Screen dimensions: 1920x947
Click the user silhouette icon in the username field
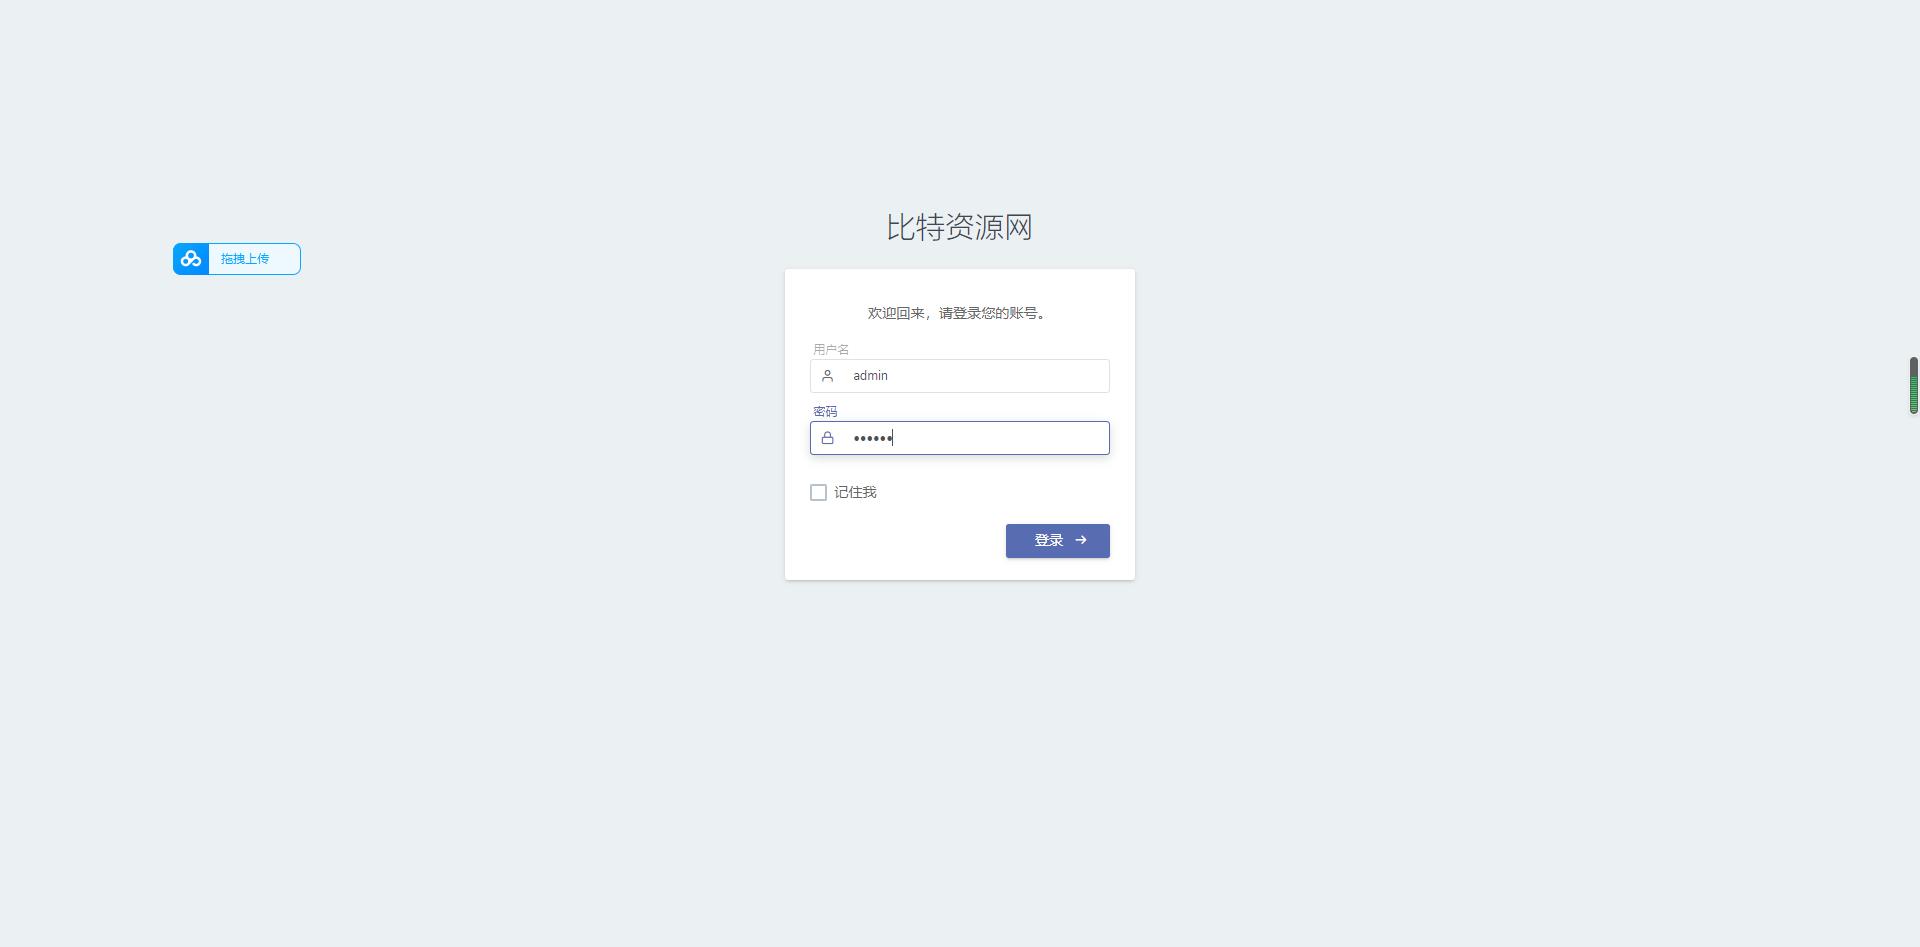(827, 376)
